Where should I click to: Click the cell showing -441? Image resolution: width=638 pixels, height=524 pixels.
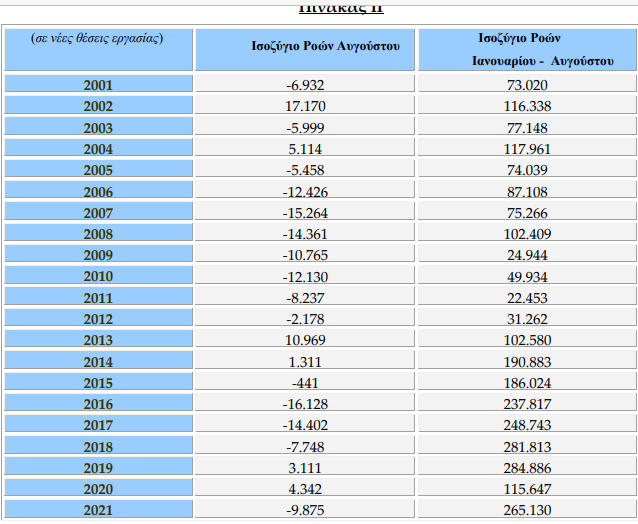305,384
